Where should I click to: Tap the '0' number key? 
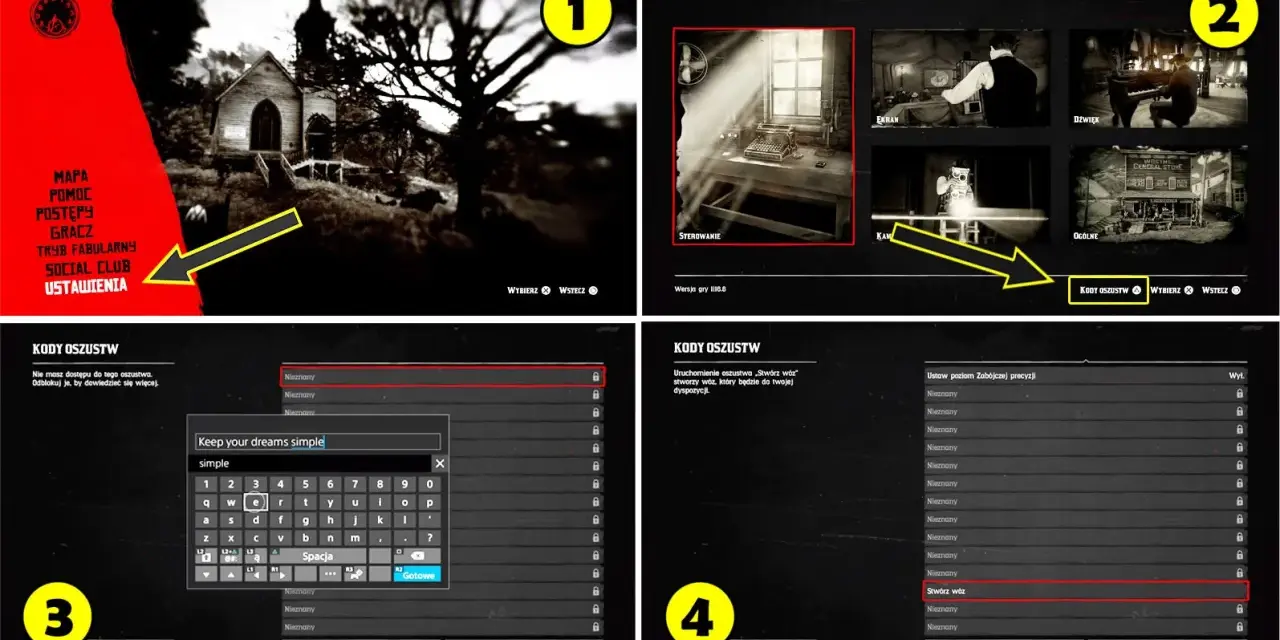430,484
